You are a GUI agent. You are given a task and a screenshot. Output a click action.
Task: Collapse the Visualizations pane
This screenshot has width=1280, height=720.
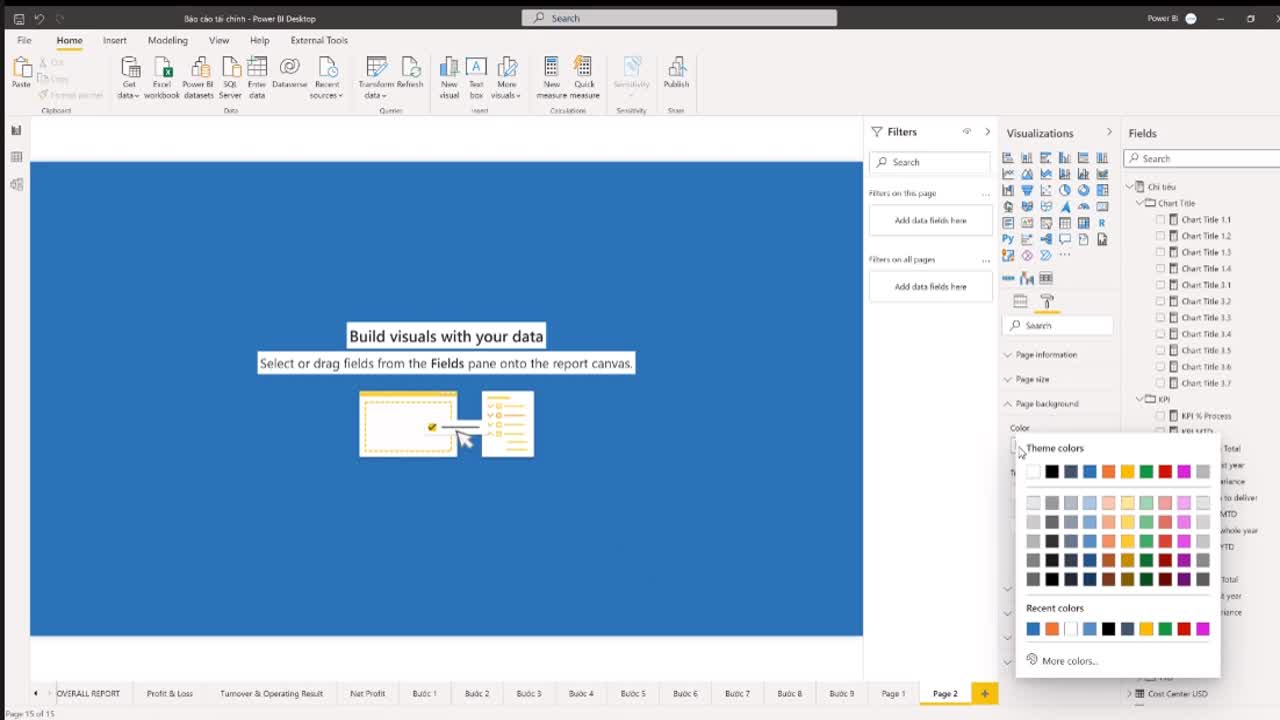coord(1108,132)
